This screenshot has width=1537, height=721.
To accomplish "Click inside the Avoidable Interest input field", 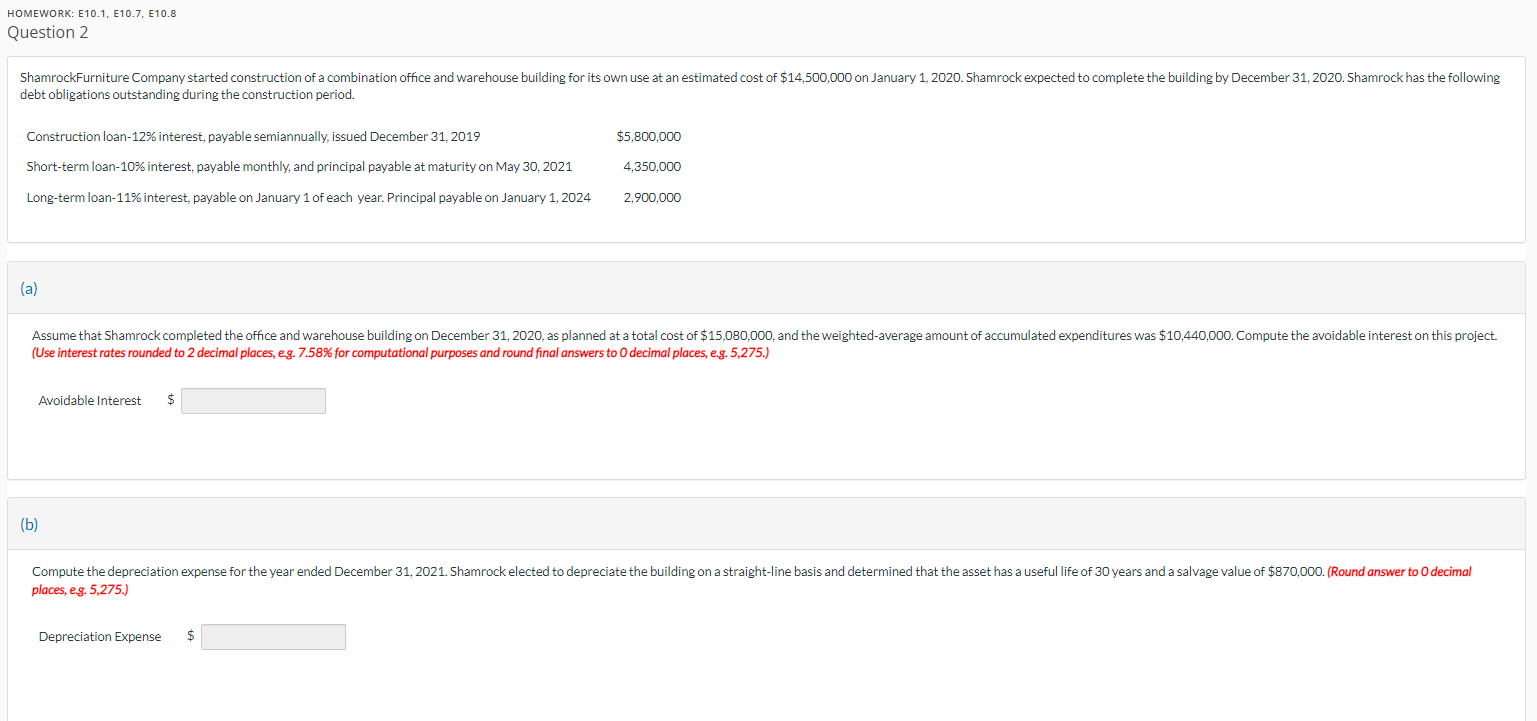I will 253,400.
